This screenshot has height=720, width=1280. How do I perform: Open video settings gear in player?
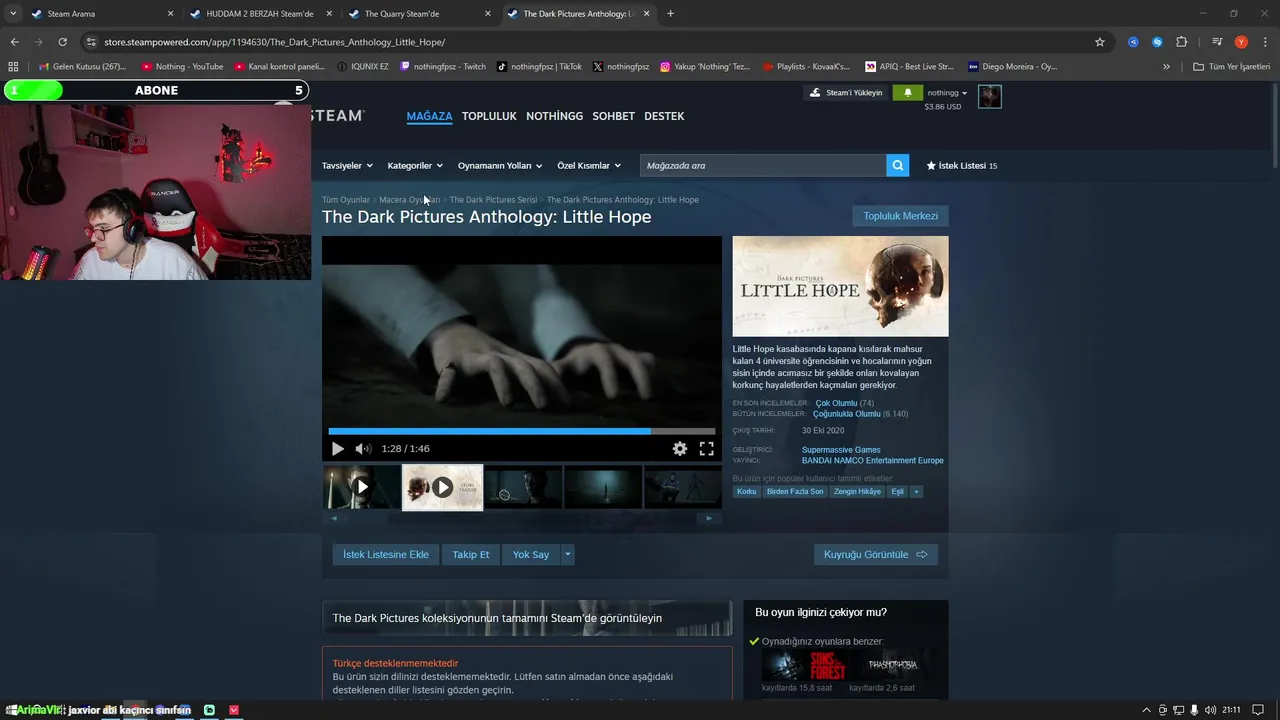tap(680, 449)
